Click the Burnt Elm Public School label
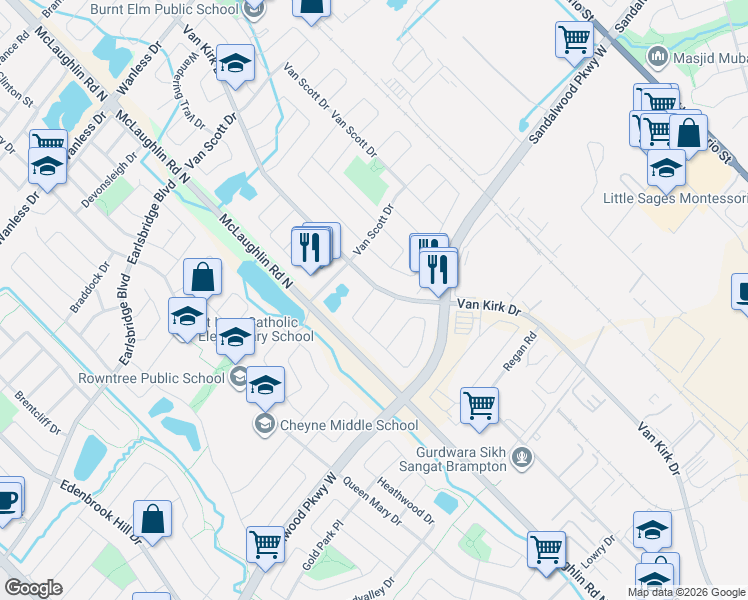The width and height of the screenshot is (748, 600). 164,9
